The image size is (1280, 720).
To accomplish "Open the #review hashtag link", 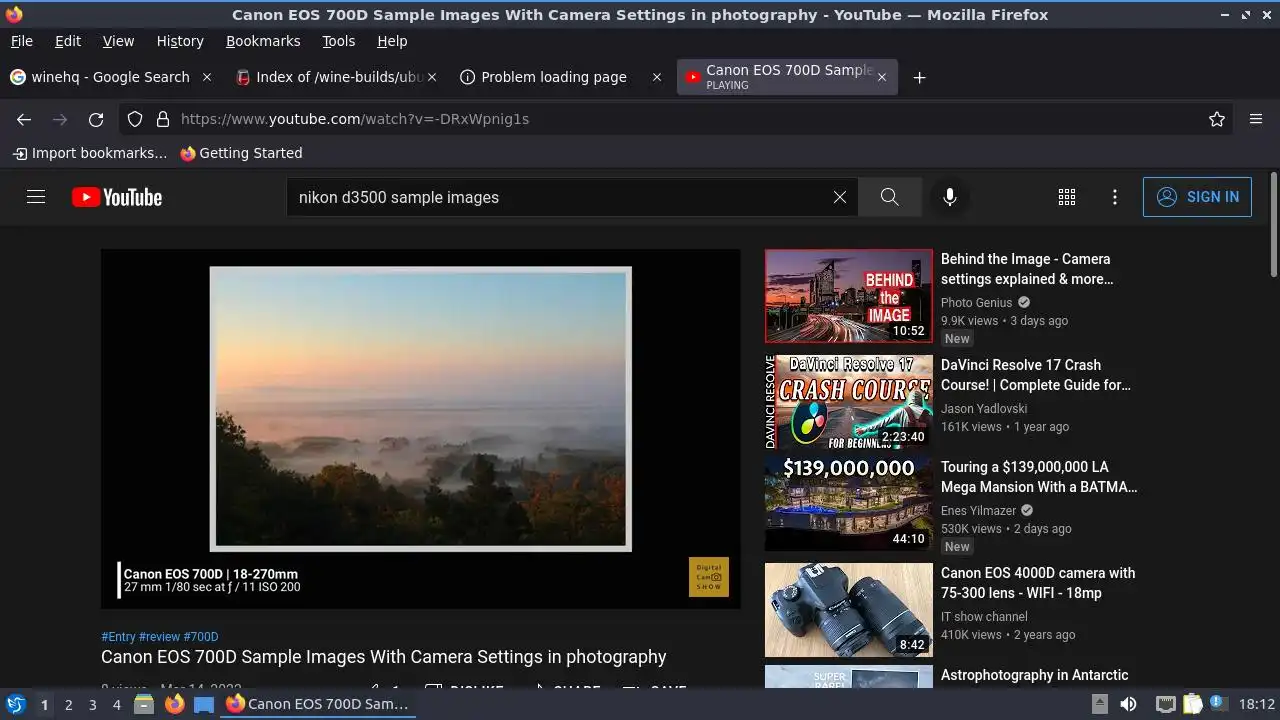I will tap(159, 637).
